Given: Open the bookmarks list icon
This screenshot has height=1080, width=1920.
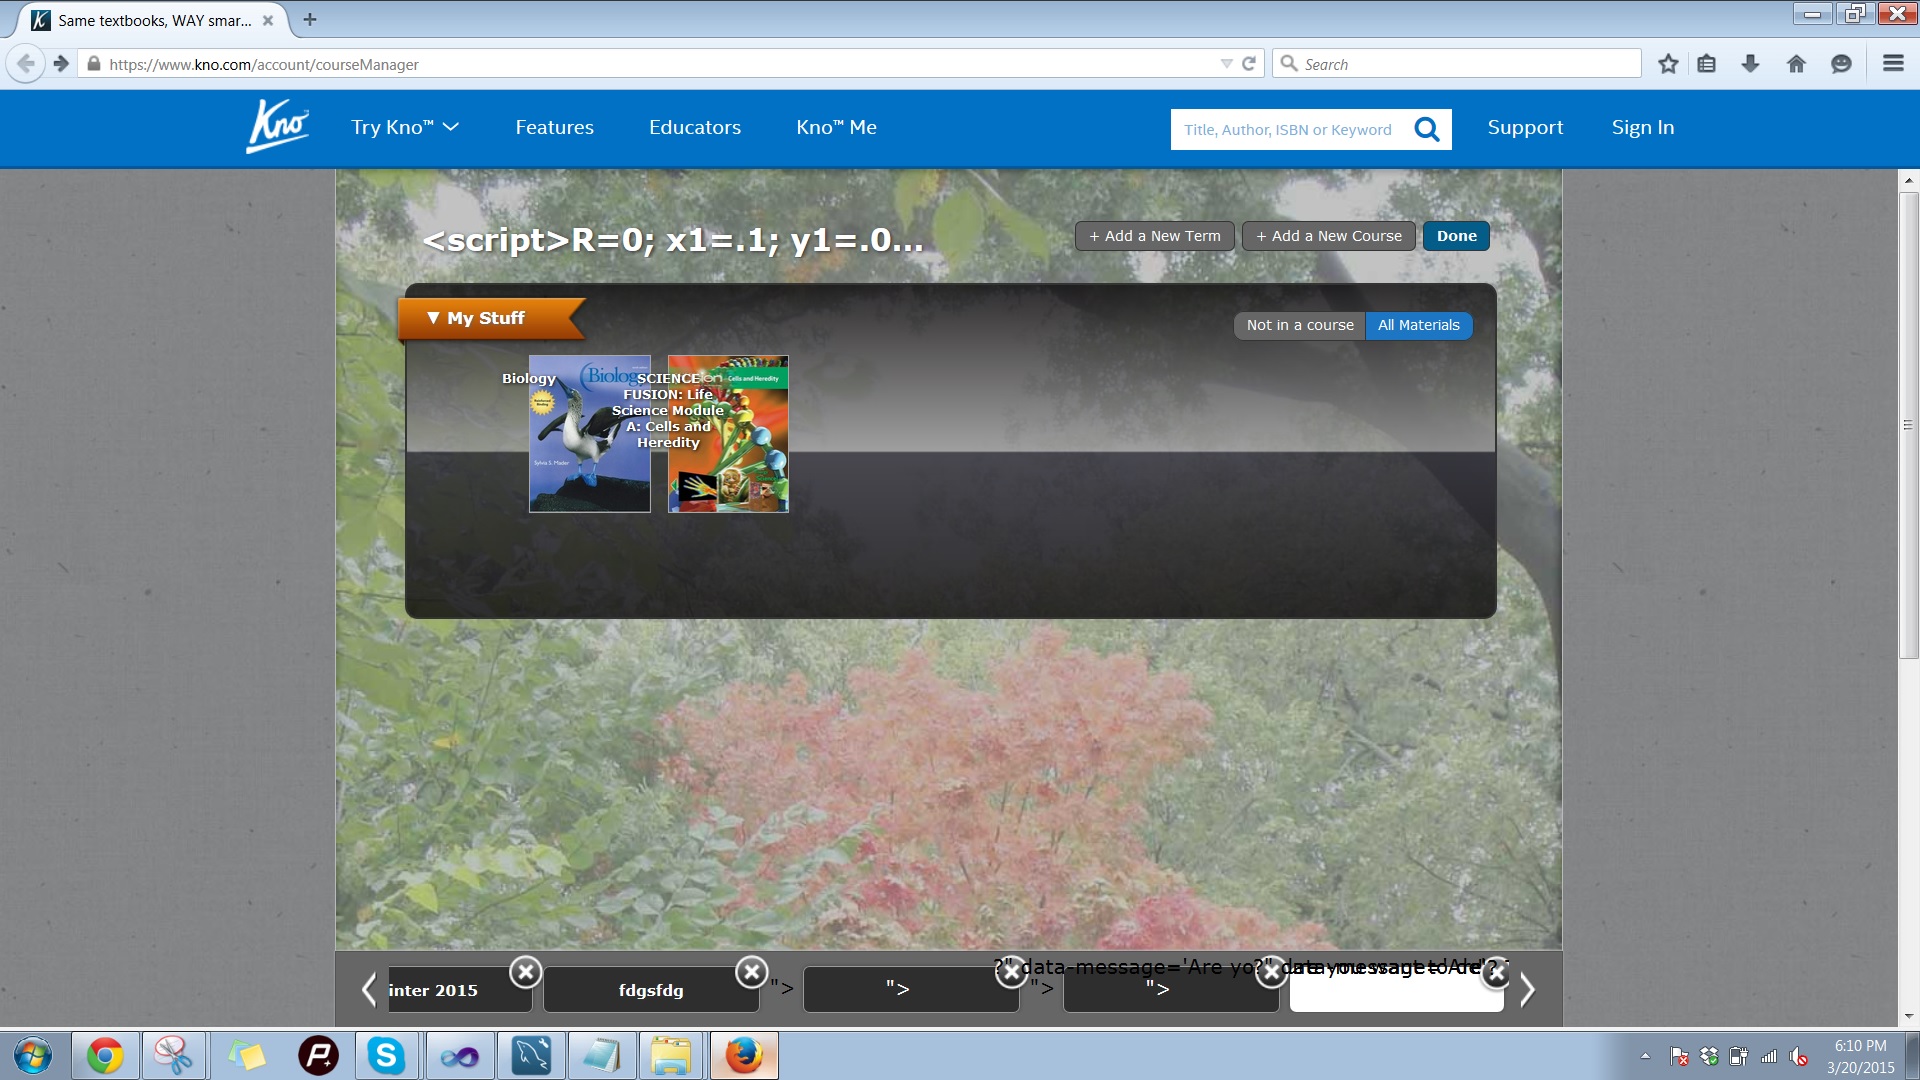Looking at the screenshot, I should pos(1707,64).
